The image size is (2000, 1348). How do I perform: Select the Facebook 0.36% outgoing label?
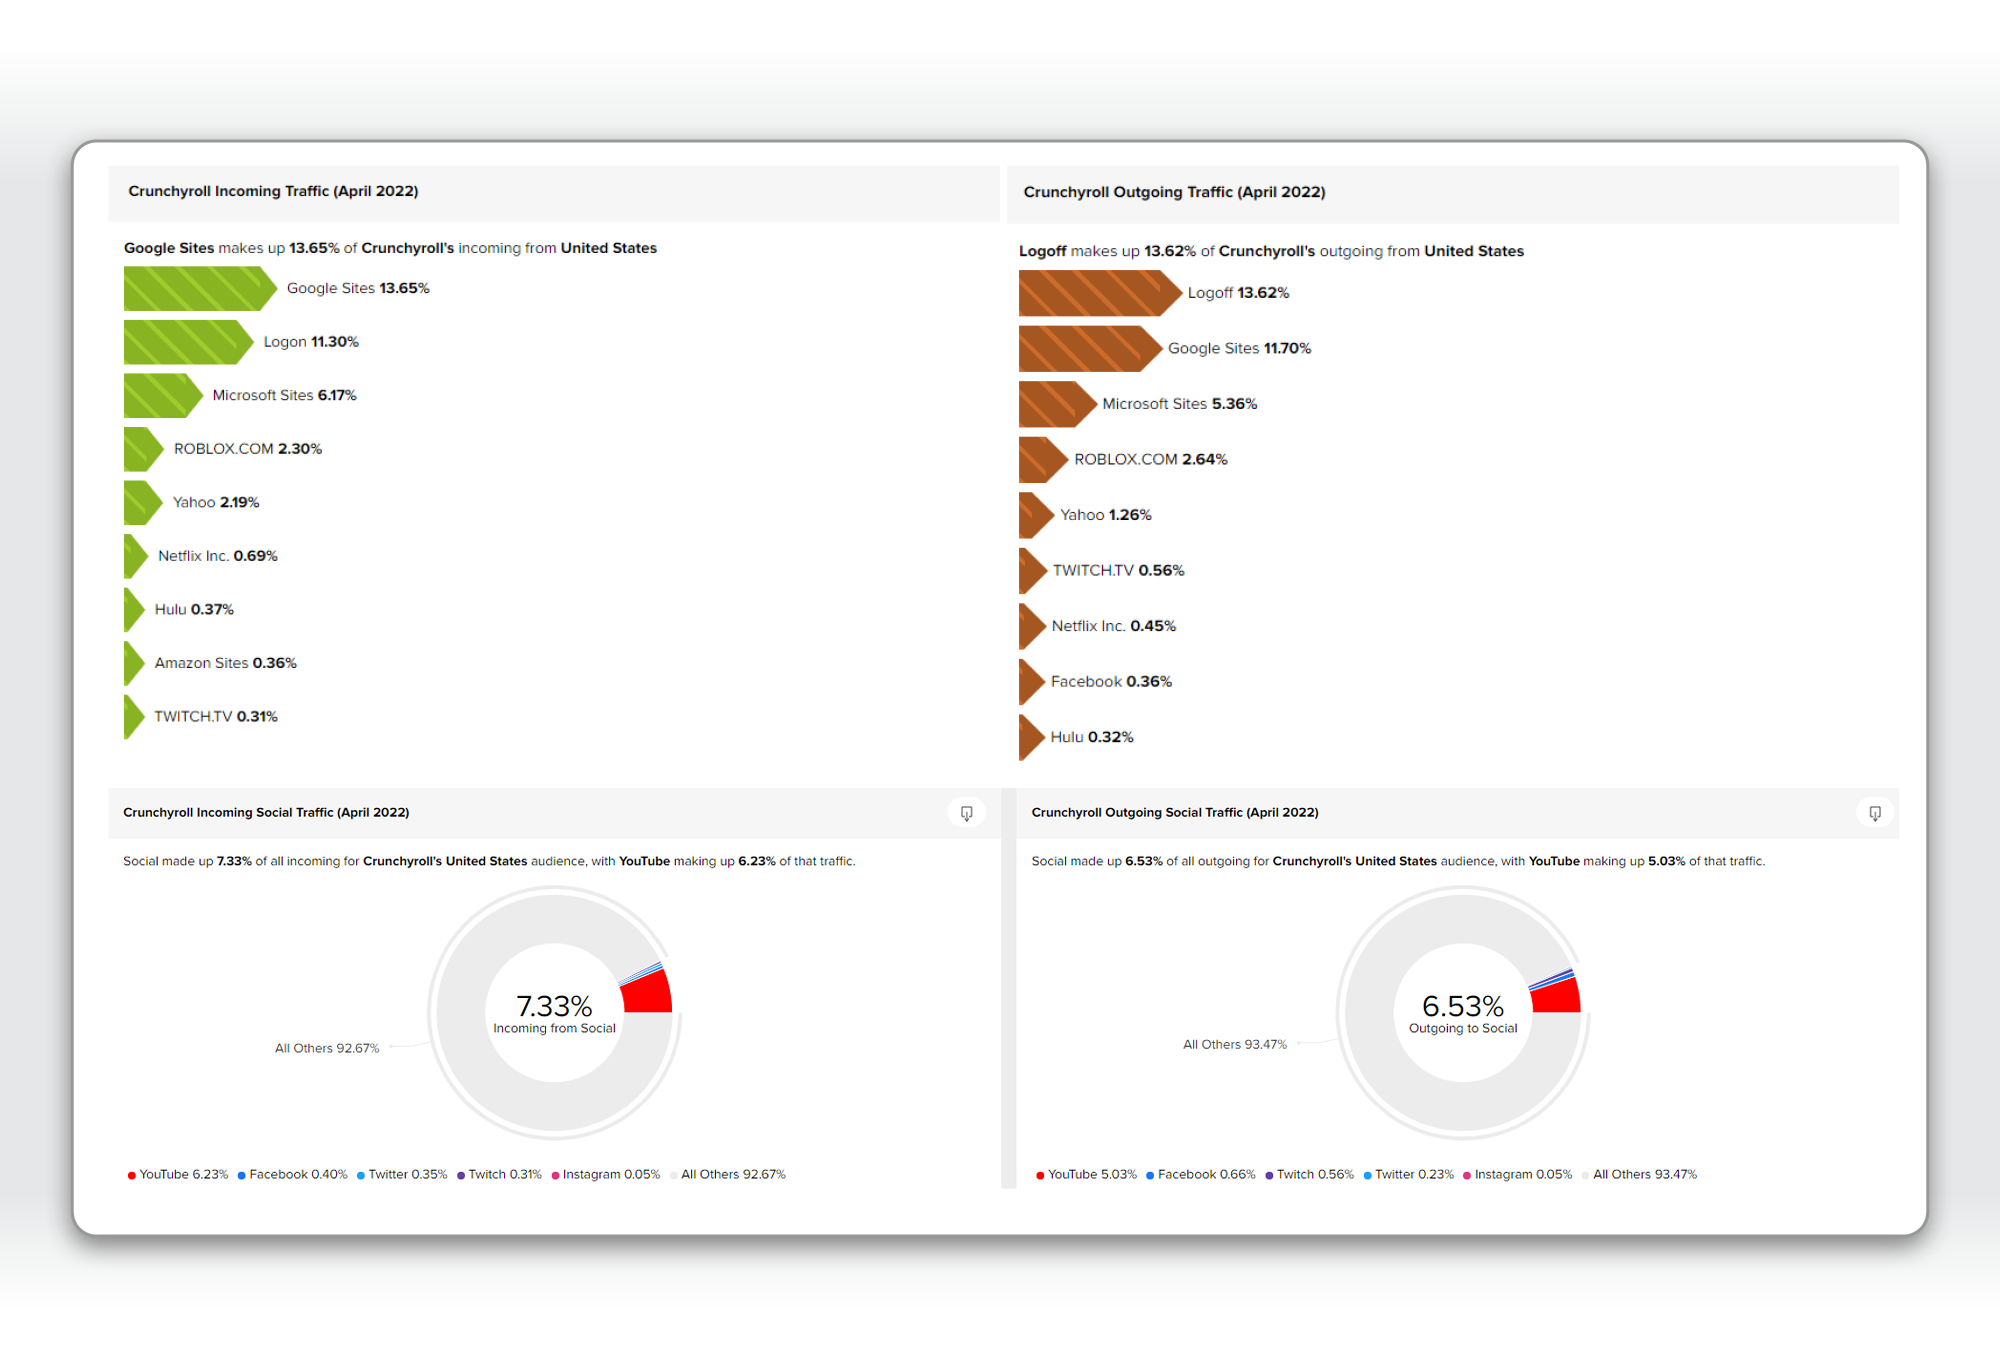1111,681
